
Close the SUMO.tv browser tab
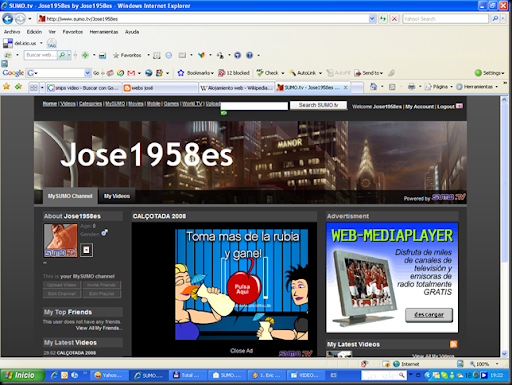point(345,87)
